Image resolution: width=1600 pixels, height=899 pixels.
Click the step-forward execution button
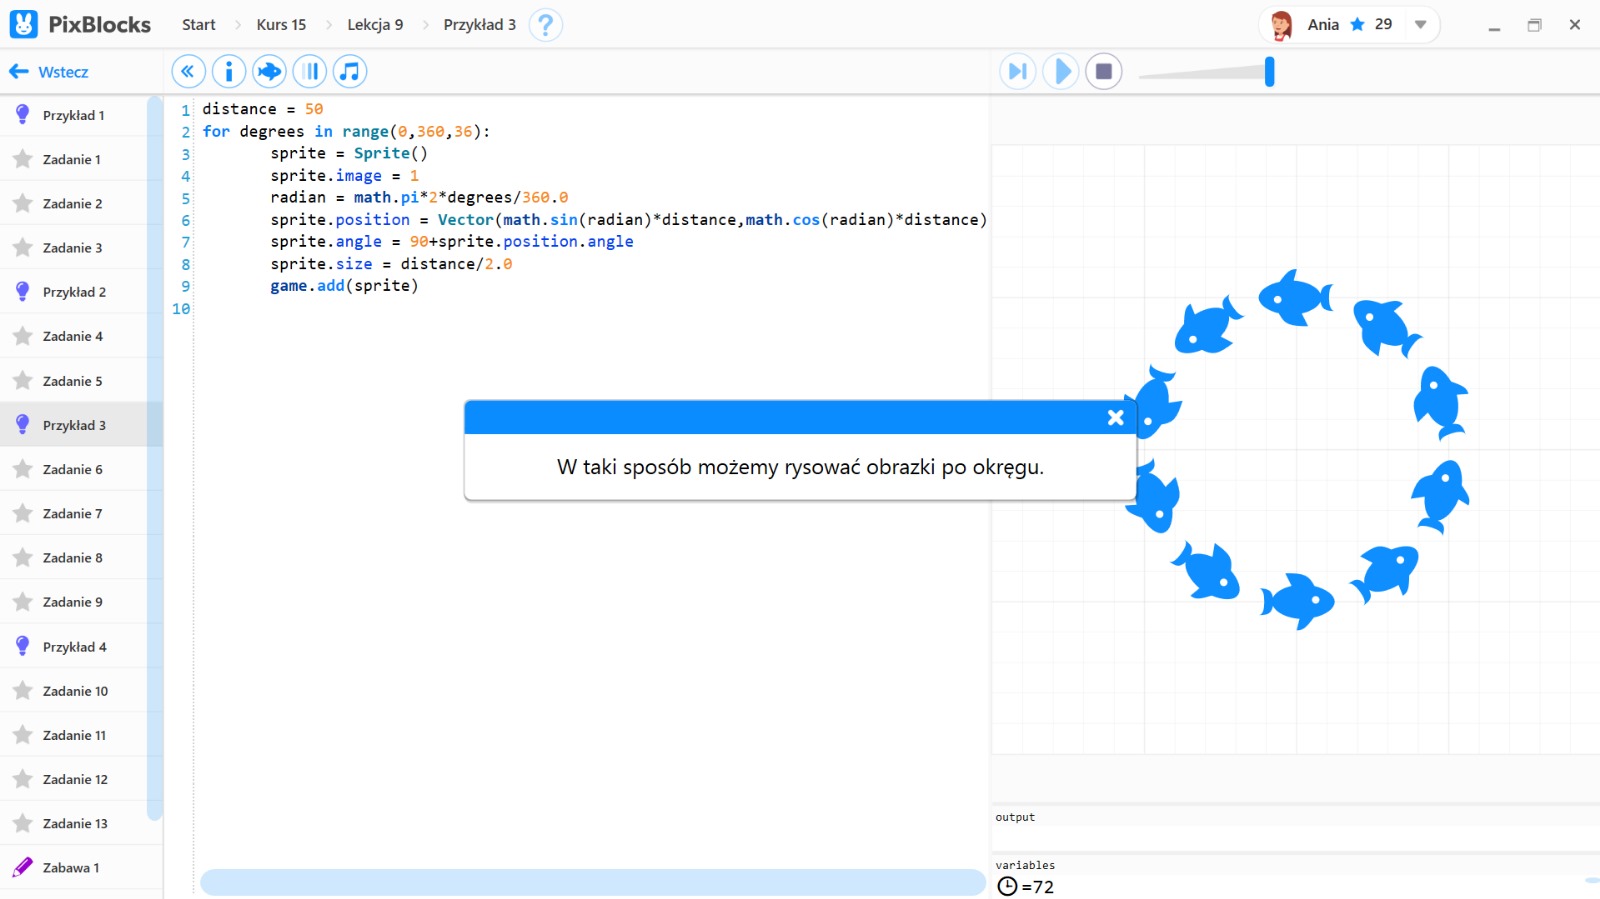1017,71
